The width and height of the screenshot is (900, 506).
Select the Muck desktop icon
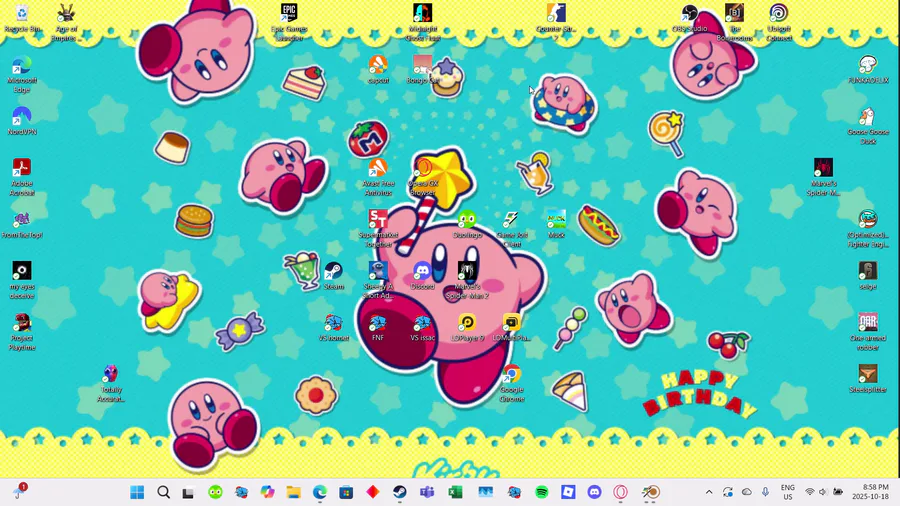coord(556,224)
